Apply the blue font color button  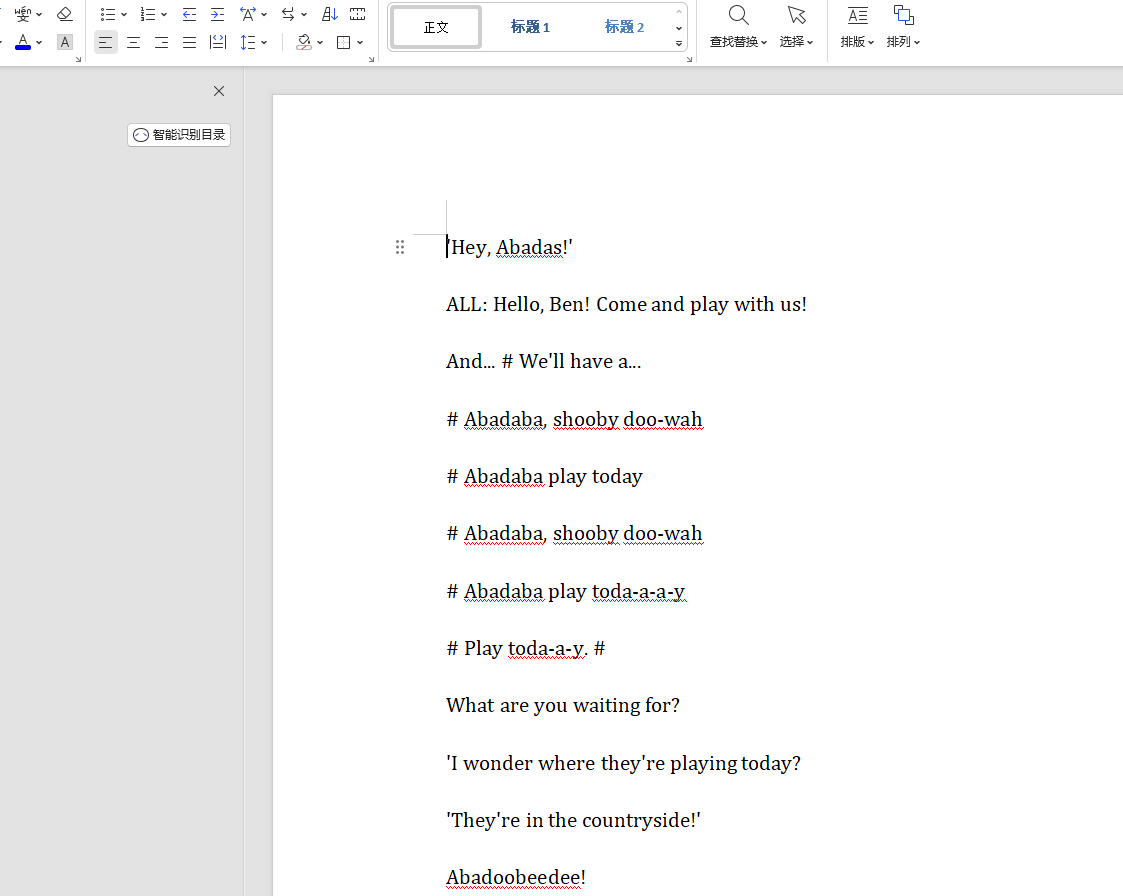tap(23, 42)
